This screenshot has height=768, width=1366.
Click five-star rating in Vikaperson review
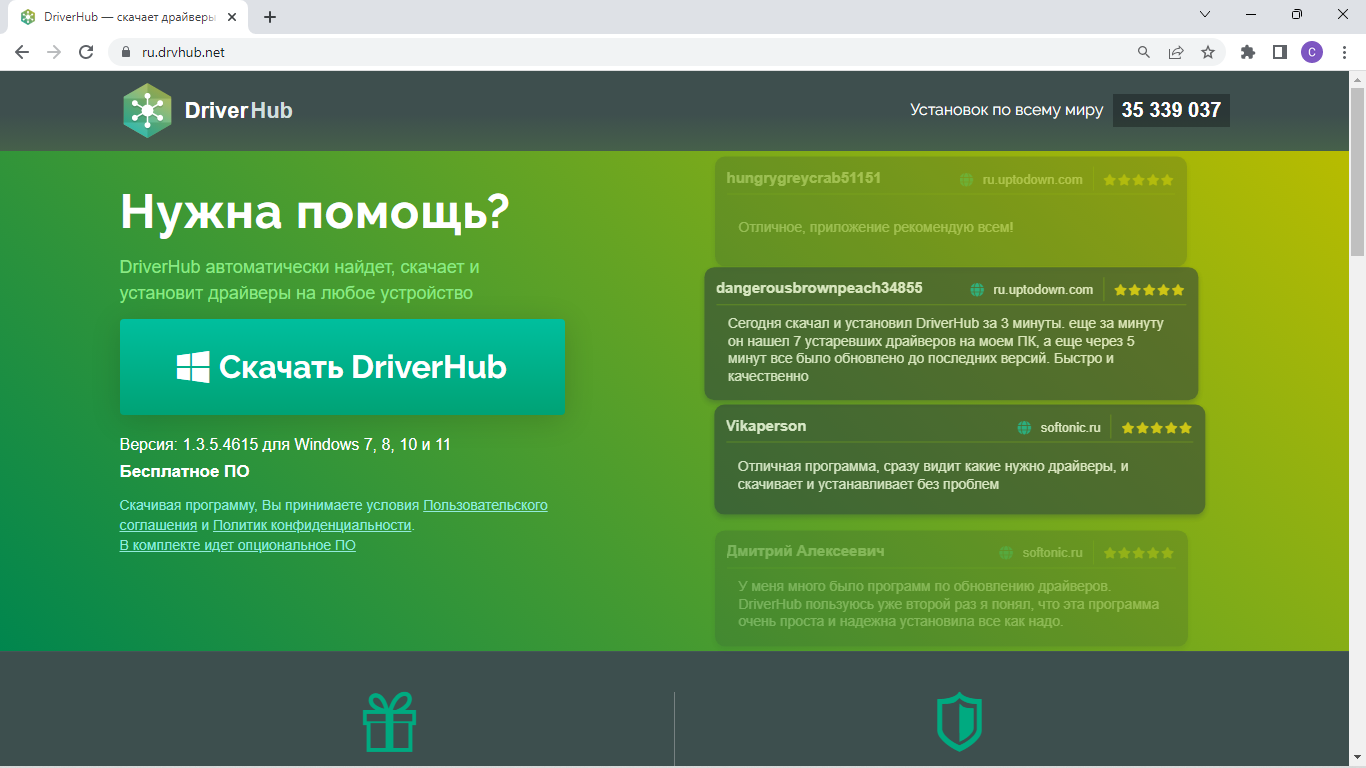[x=1157, y=428]
